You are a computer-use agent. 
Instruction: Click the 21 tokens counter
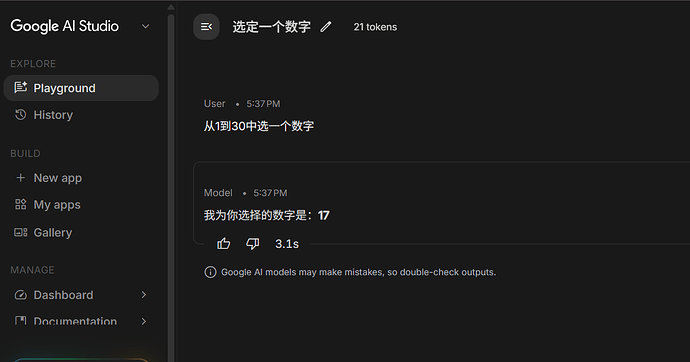(x=375, y=27)
